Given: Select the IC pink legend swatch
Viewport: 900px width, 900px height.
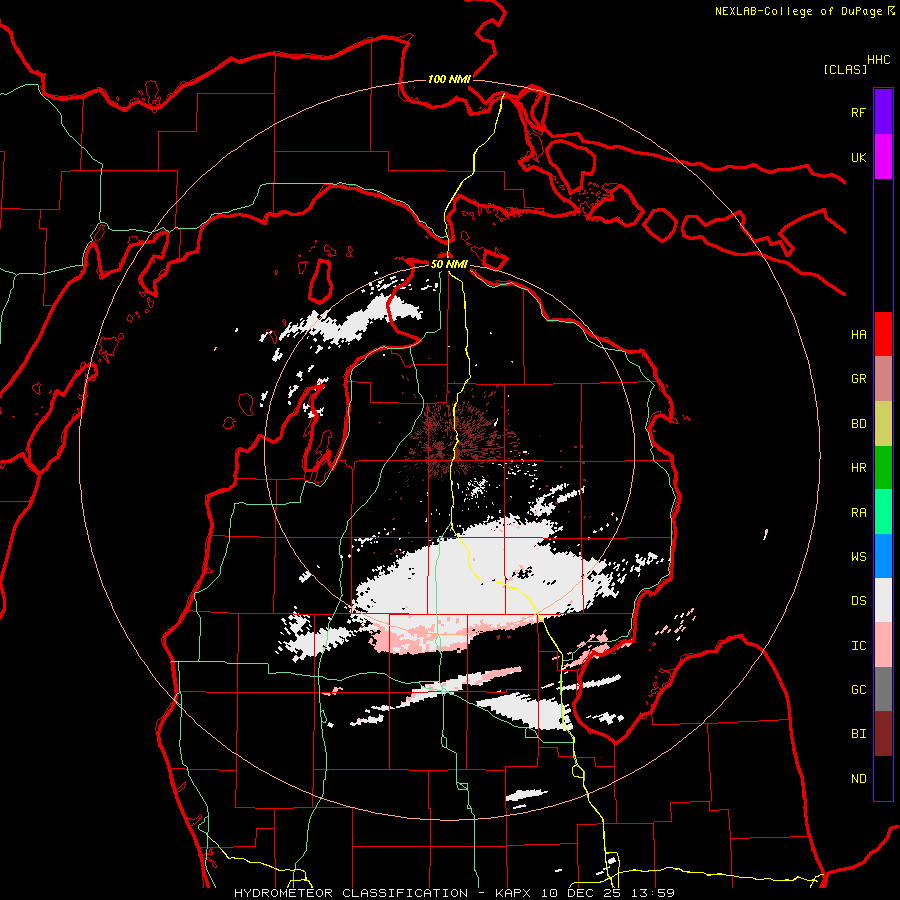Looking at the screenshot, I should pyautogui.click(x=883, y=645).
